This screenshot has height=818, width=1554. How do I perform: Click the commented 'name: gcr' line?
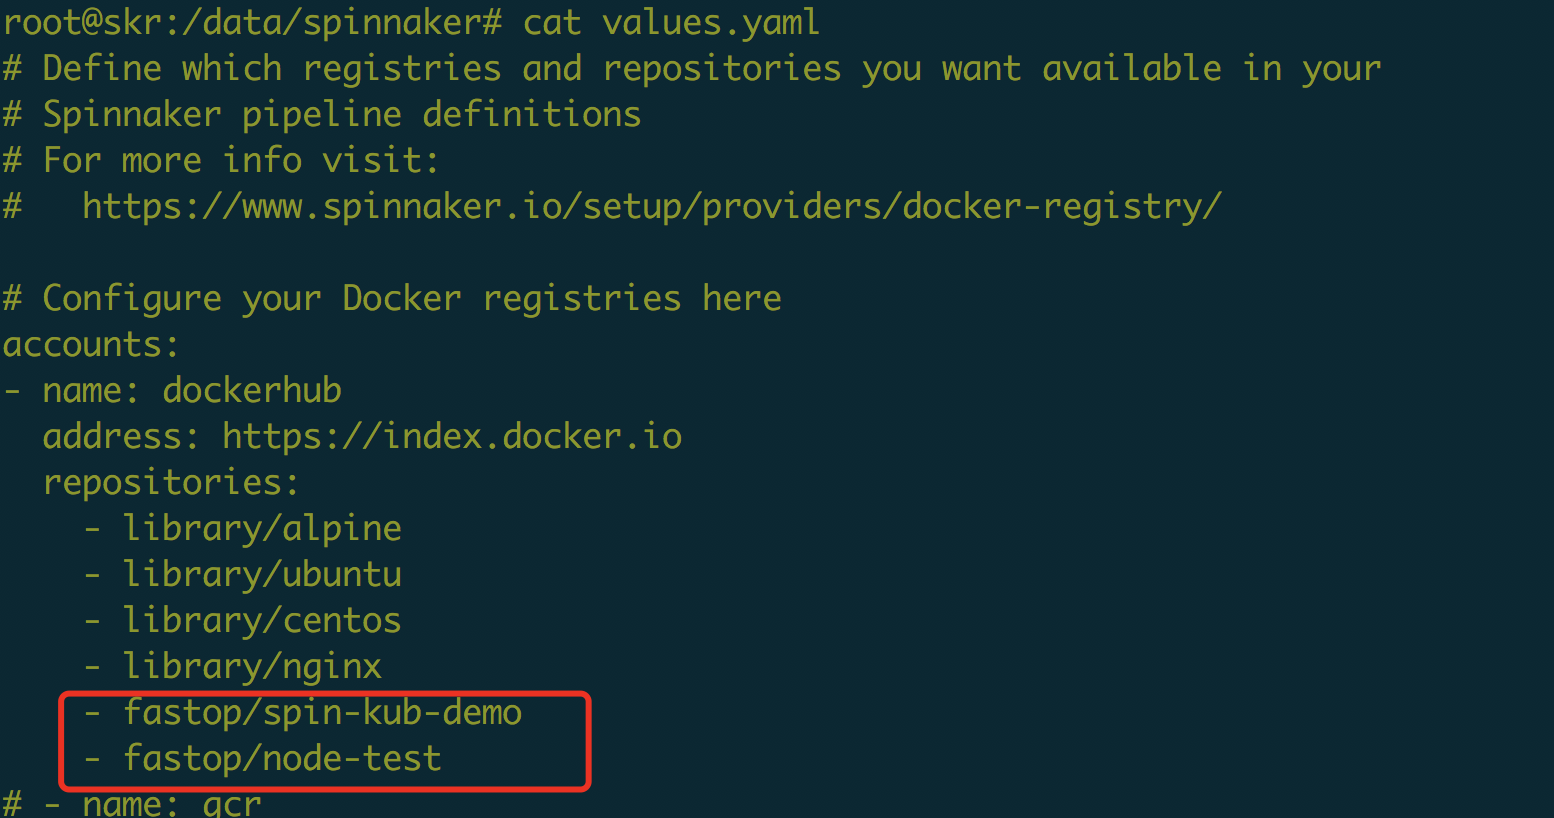[171, 804]
